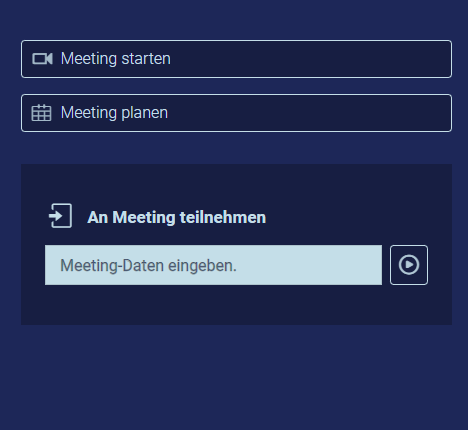Click the light-blue meeting data text box
The image size is (468, 430).
point(213,265)
